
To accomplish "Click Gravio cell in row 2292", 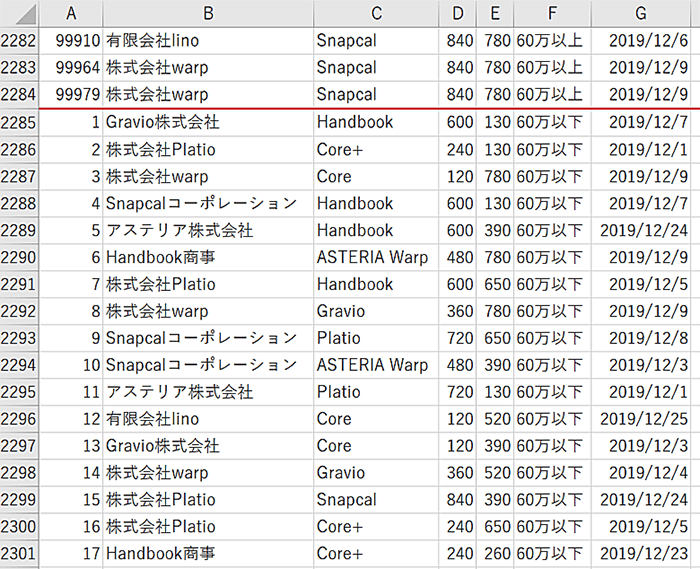I will click(376, 311).
